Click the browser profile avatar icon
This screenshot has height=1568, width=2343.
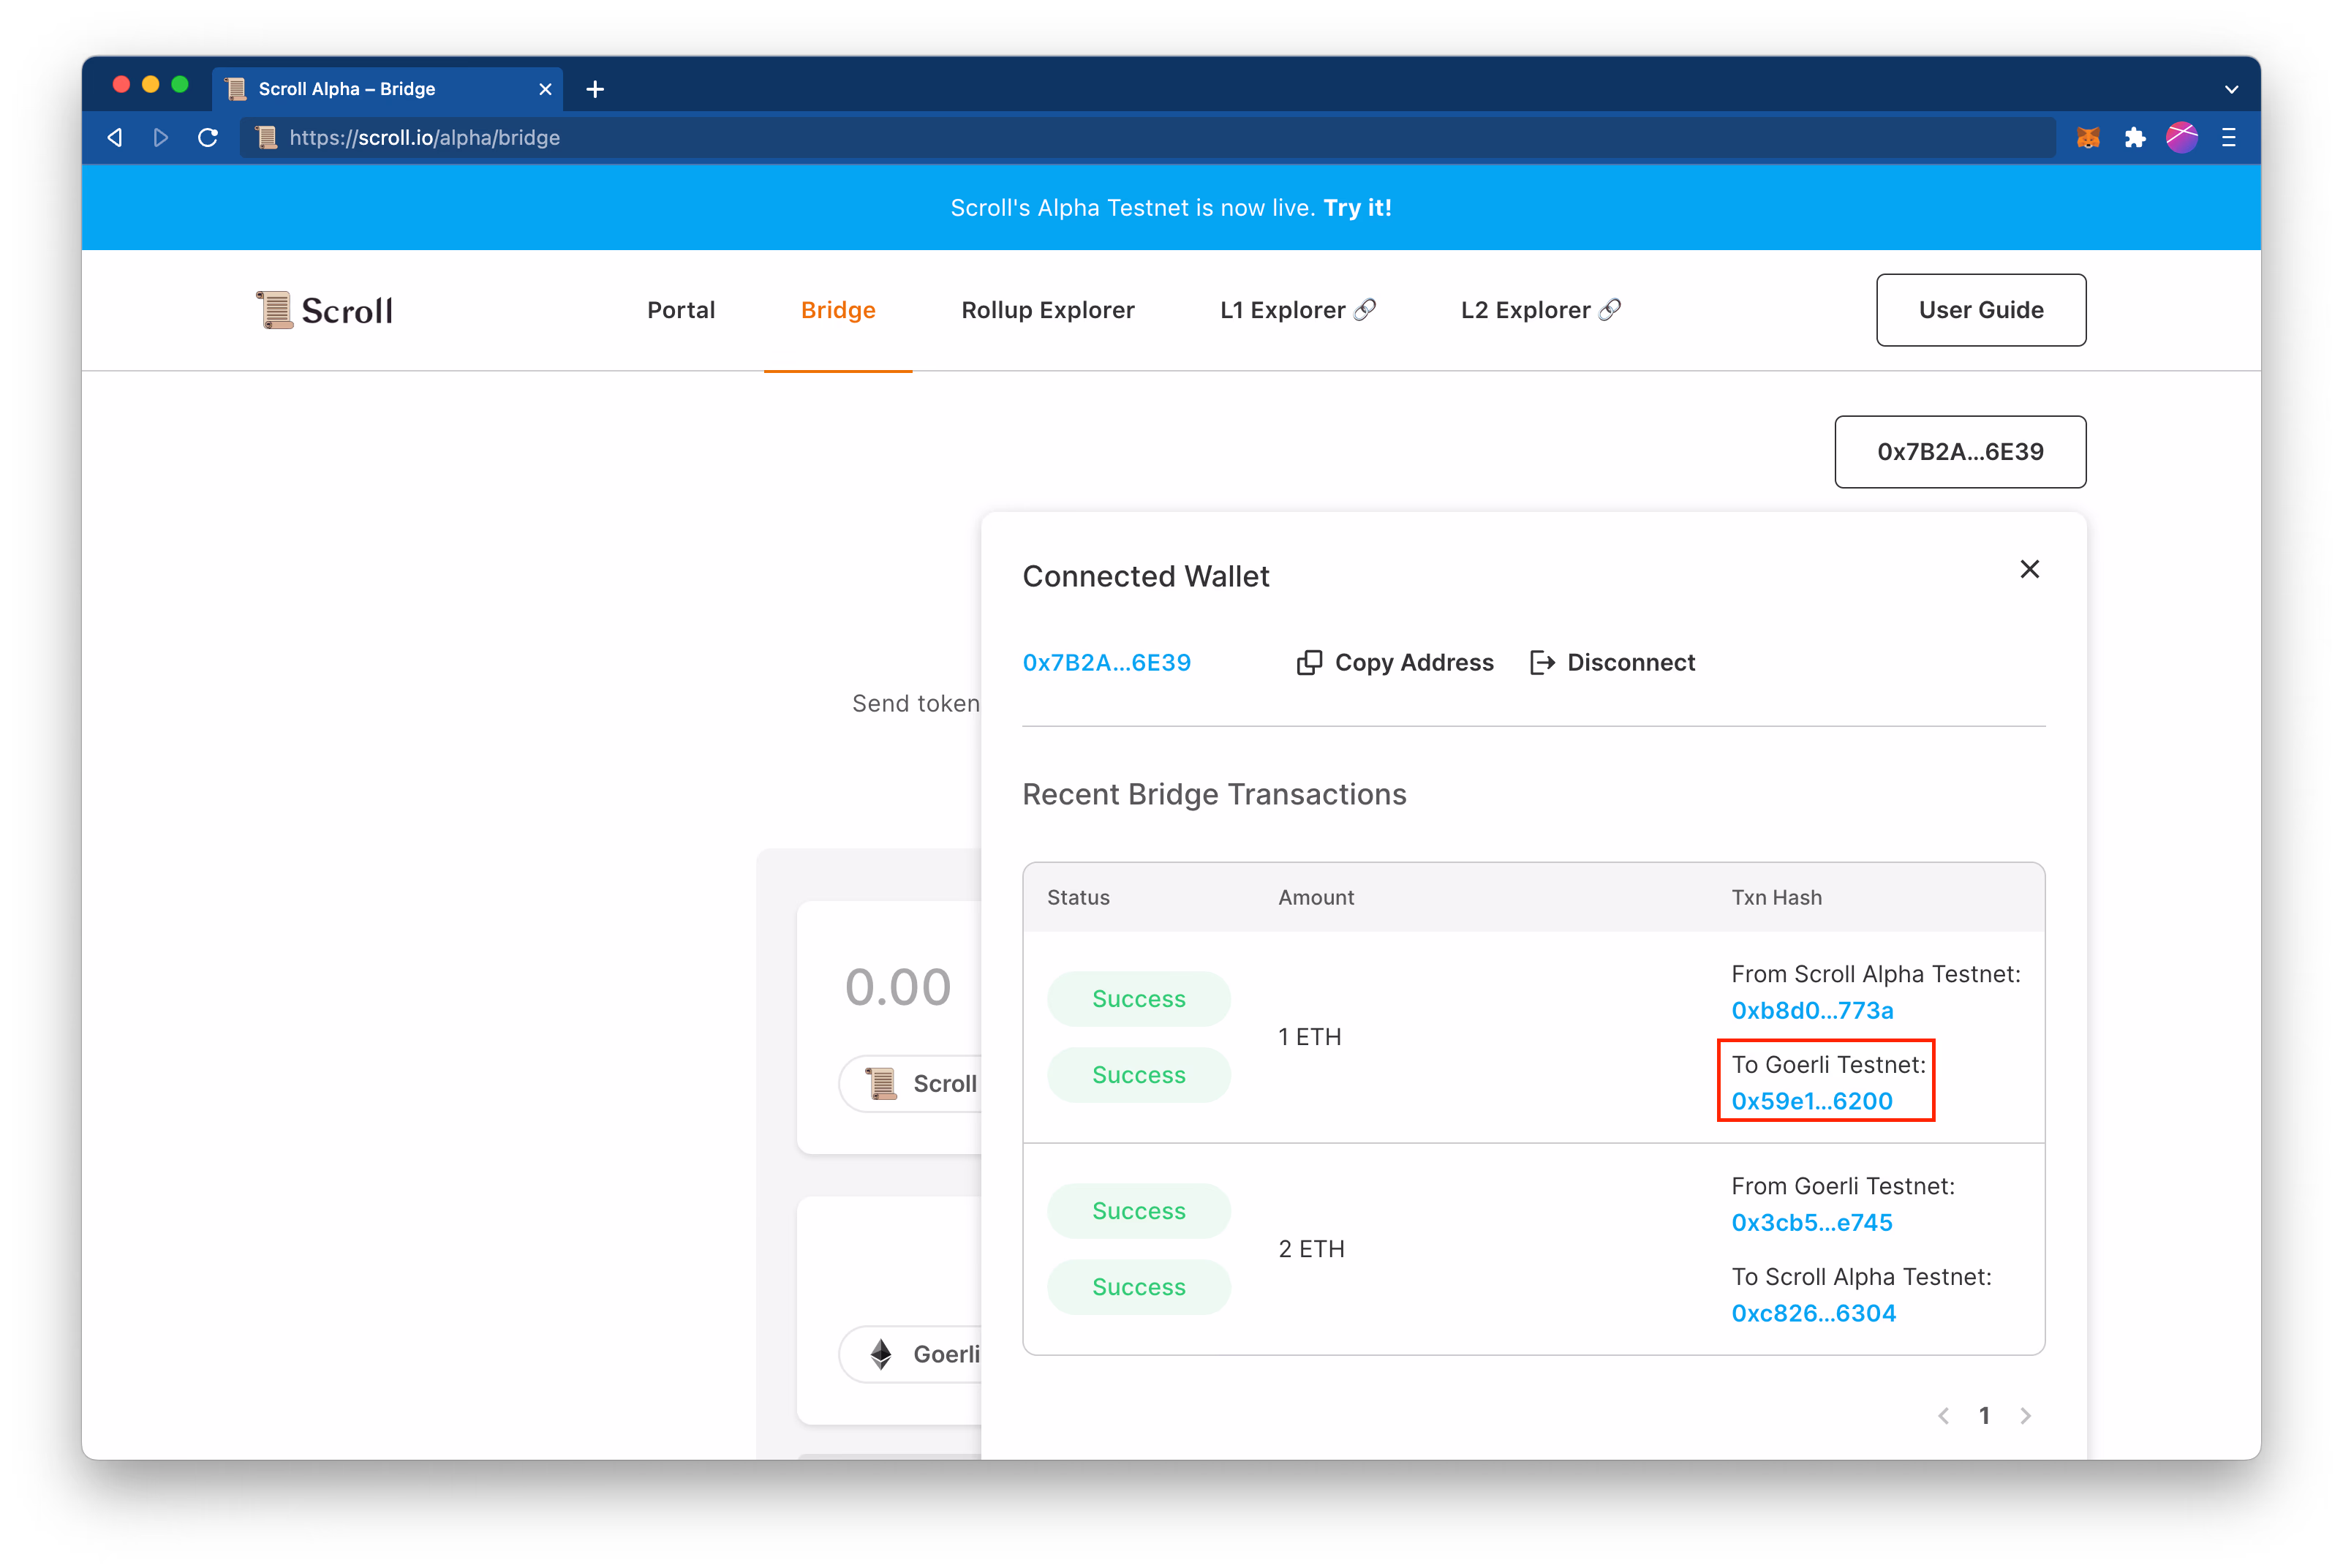(x=2182, y=138)
